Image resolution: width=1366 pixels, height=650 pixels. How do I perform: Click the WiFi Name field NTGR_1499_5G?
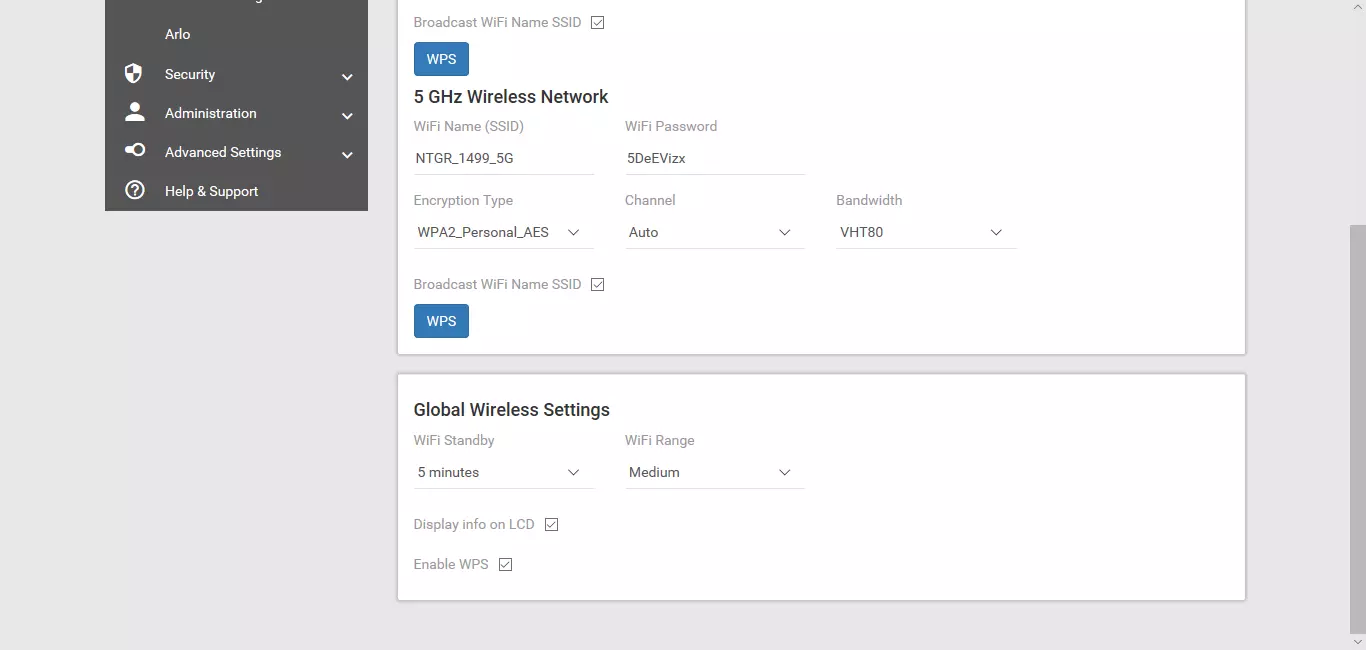(x=503, y=158)
